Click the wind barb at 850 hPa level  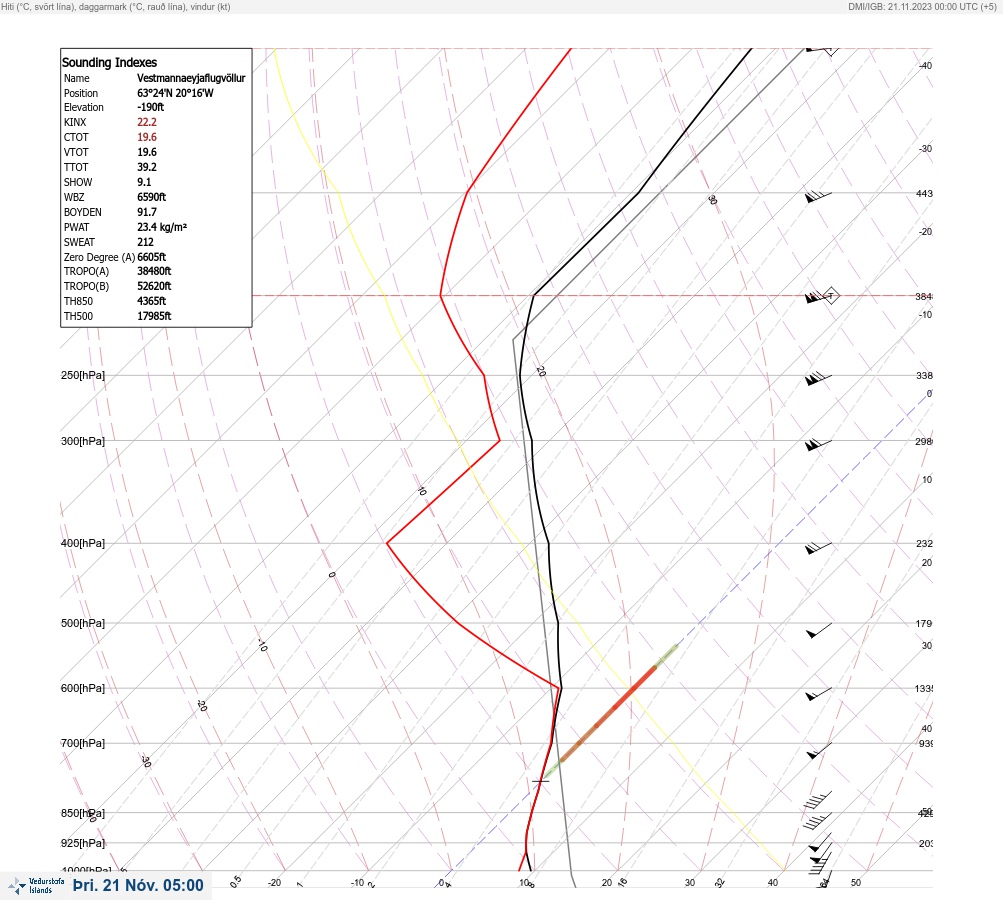[x=817, y=821]
